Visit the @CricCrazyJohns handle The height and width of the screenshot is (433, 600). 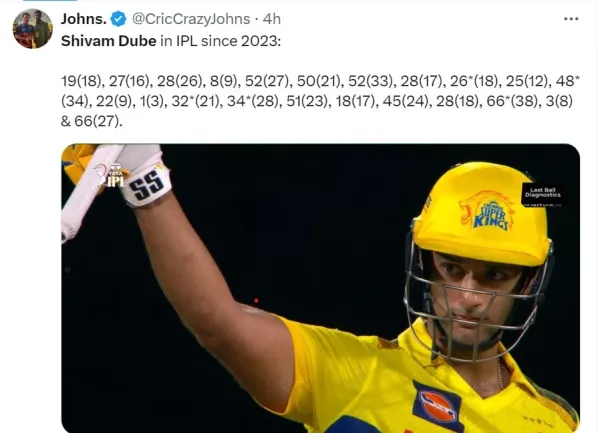[x=196, y=19]
